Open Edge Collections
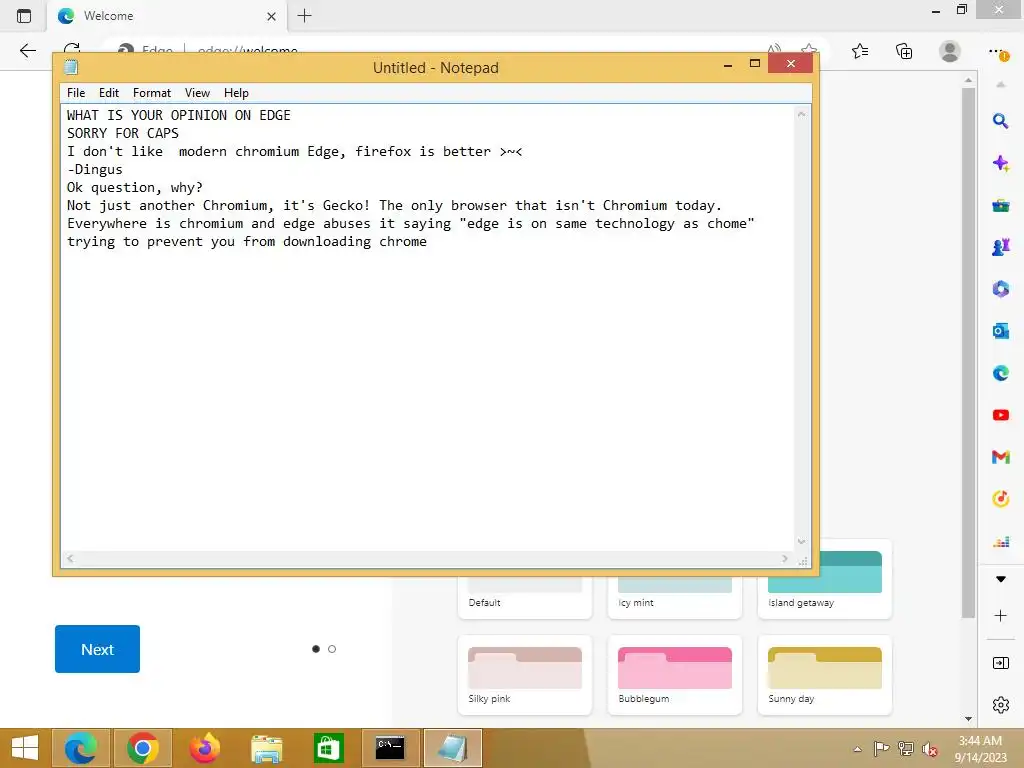 coord(904,51)
